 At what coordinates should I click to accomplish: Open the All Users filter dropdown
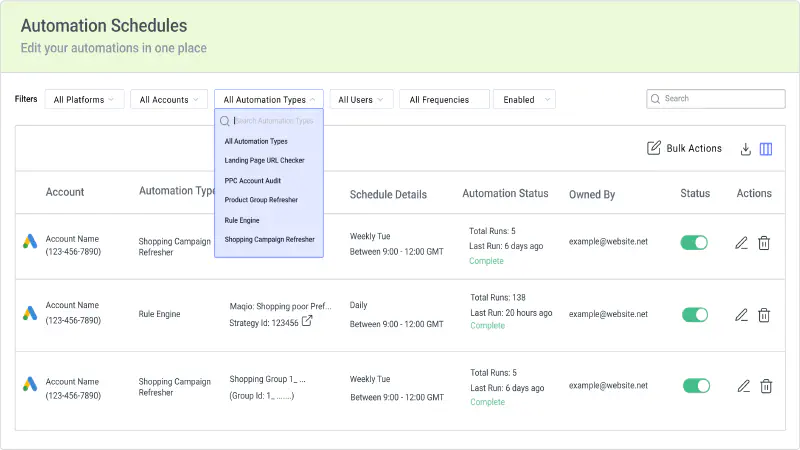361,99
